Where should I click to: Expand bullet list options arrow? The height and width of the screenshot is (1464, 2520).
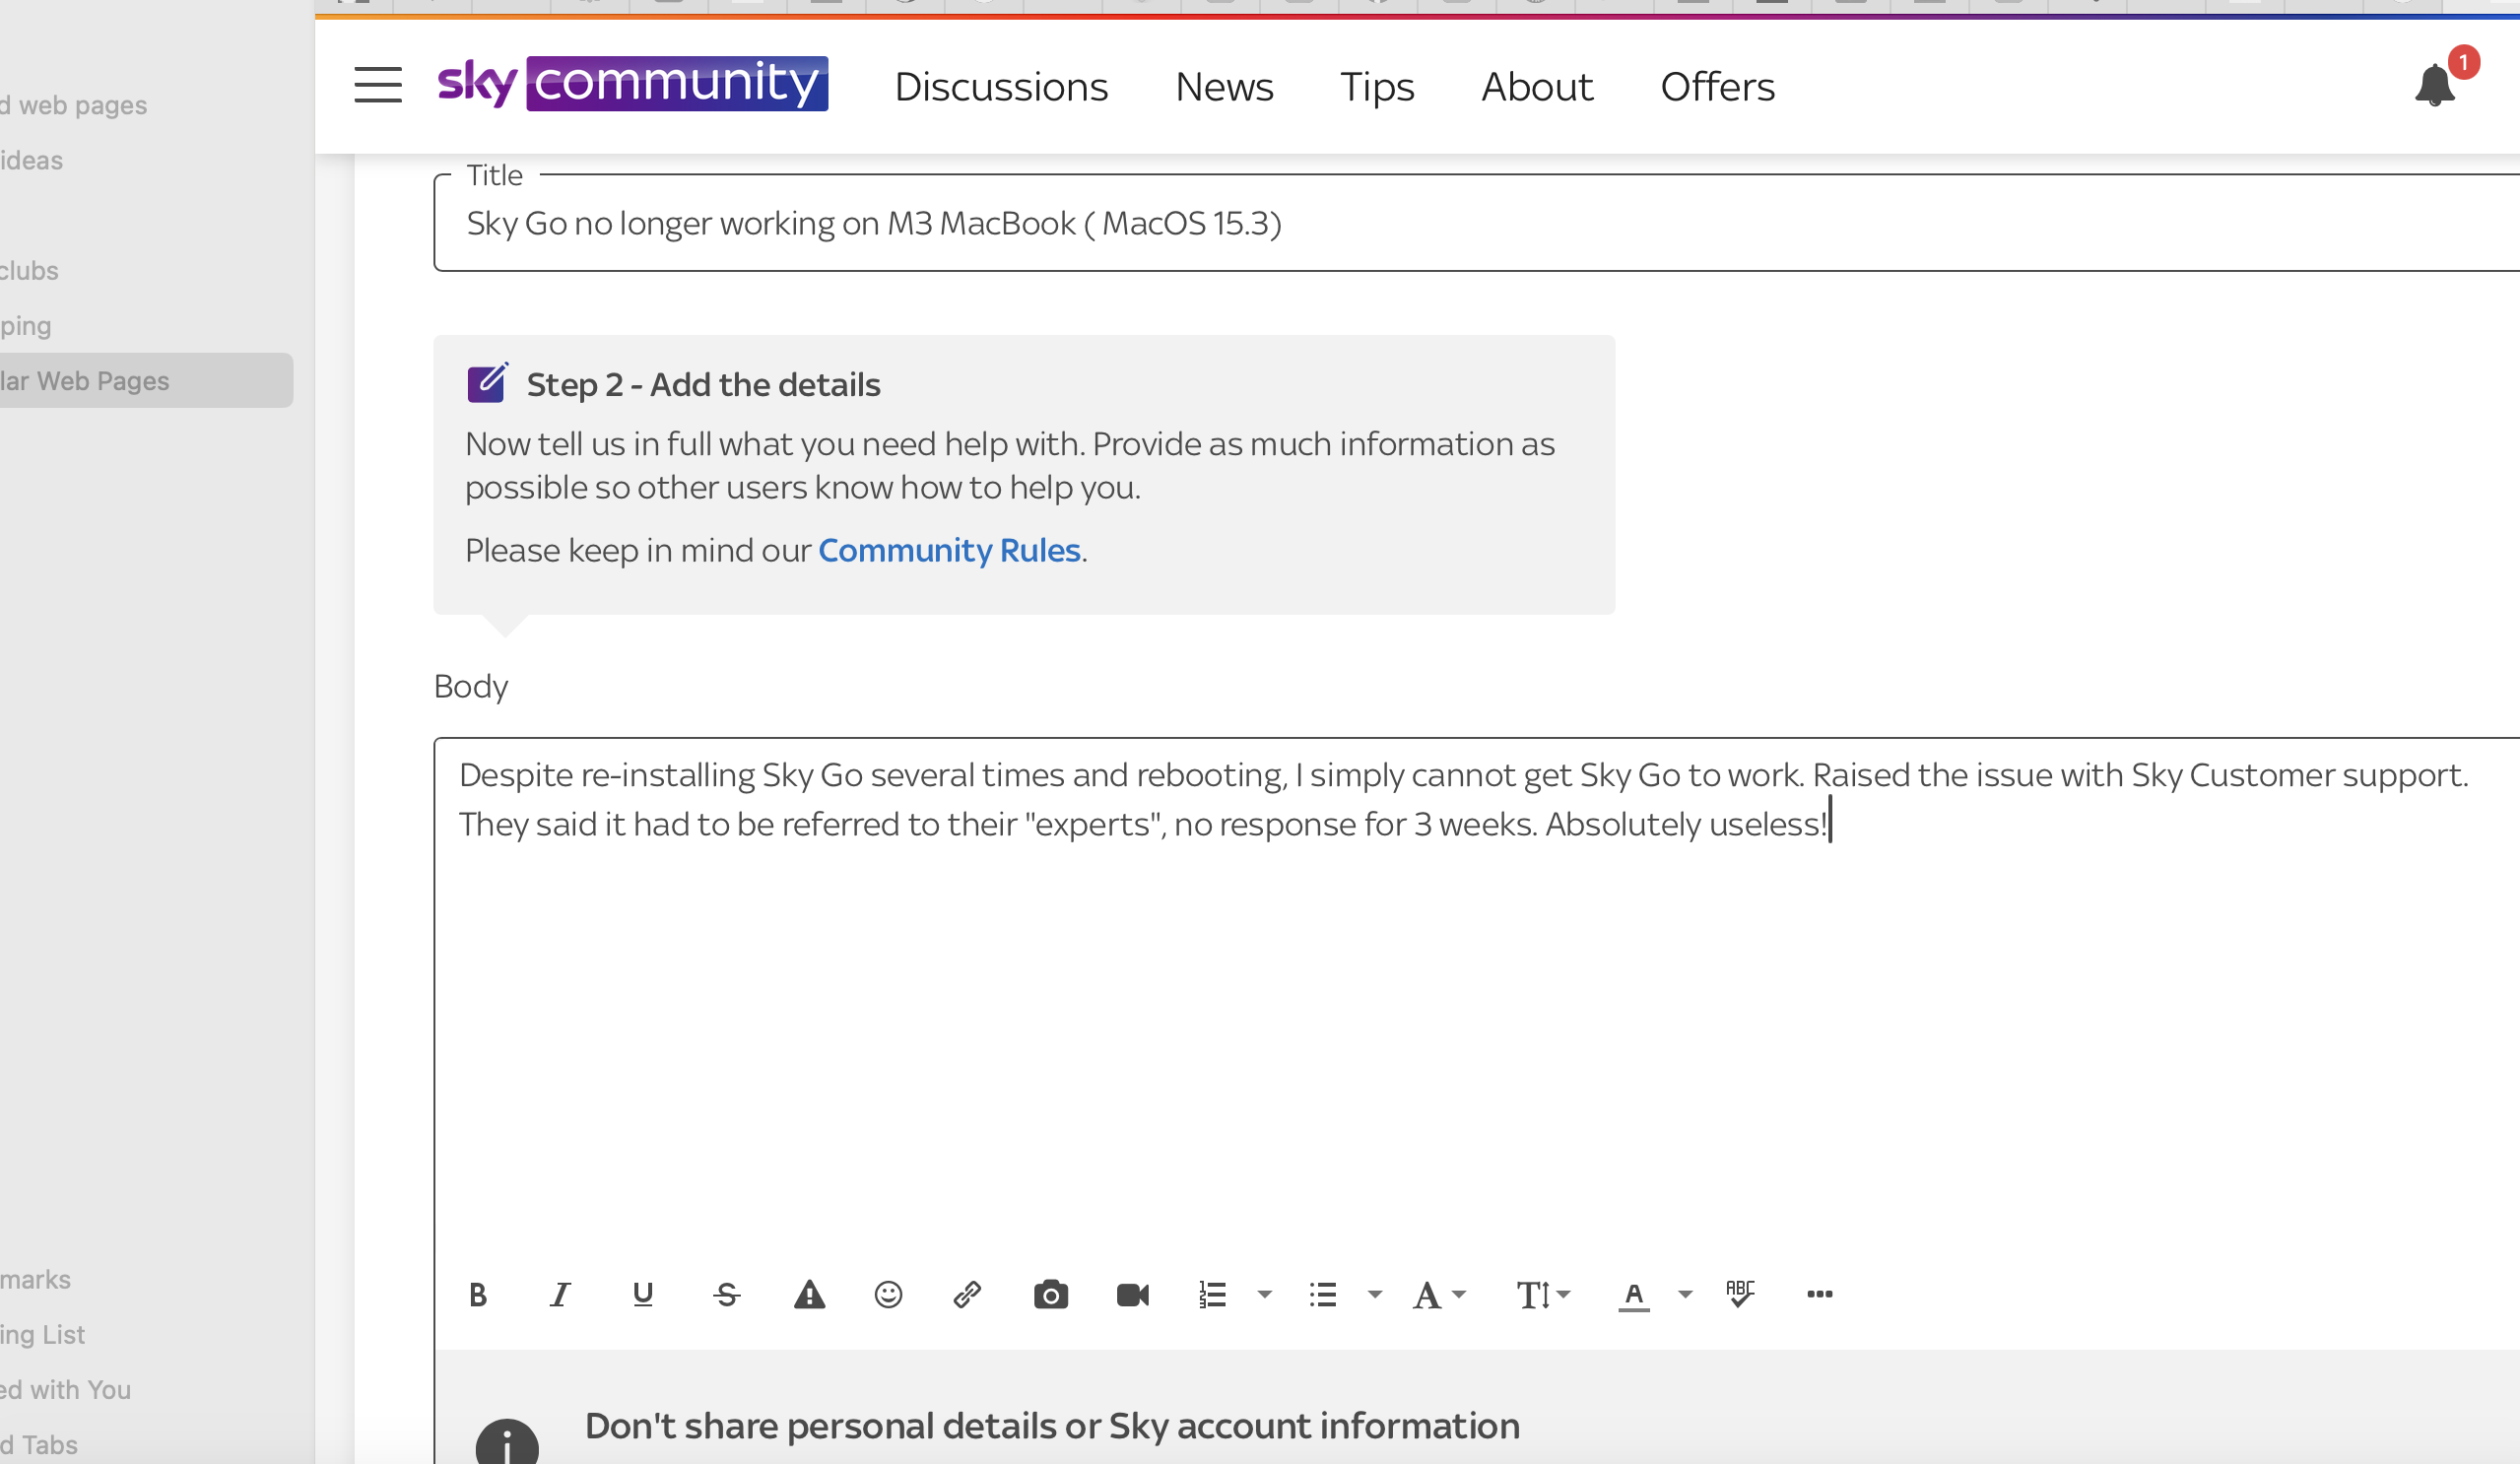(1375, 1294)
